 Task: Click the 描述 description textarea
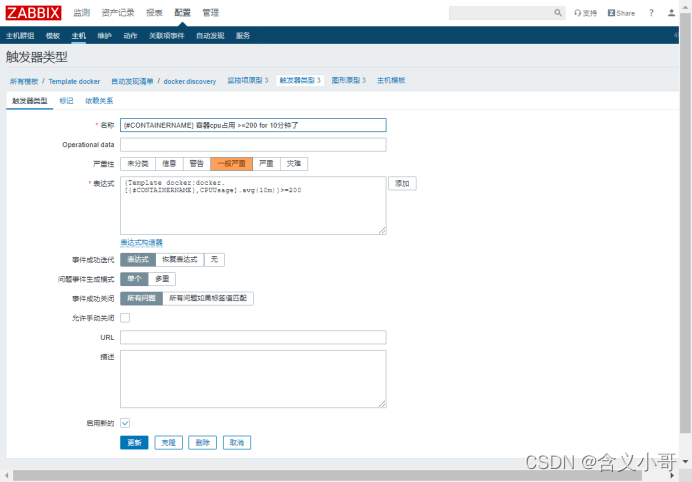point(253,379)
